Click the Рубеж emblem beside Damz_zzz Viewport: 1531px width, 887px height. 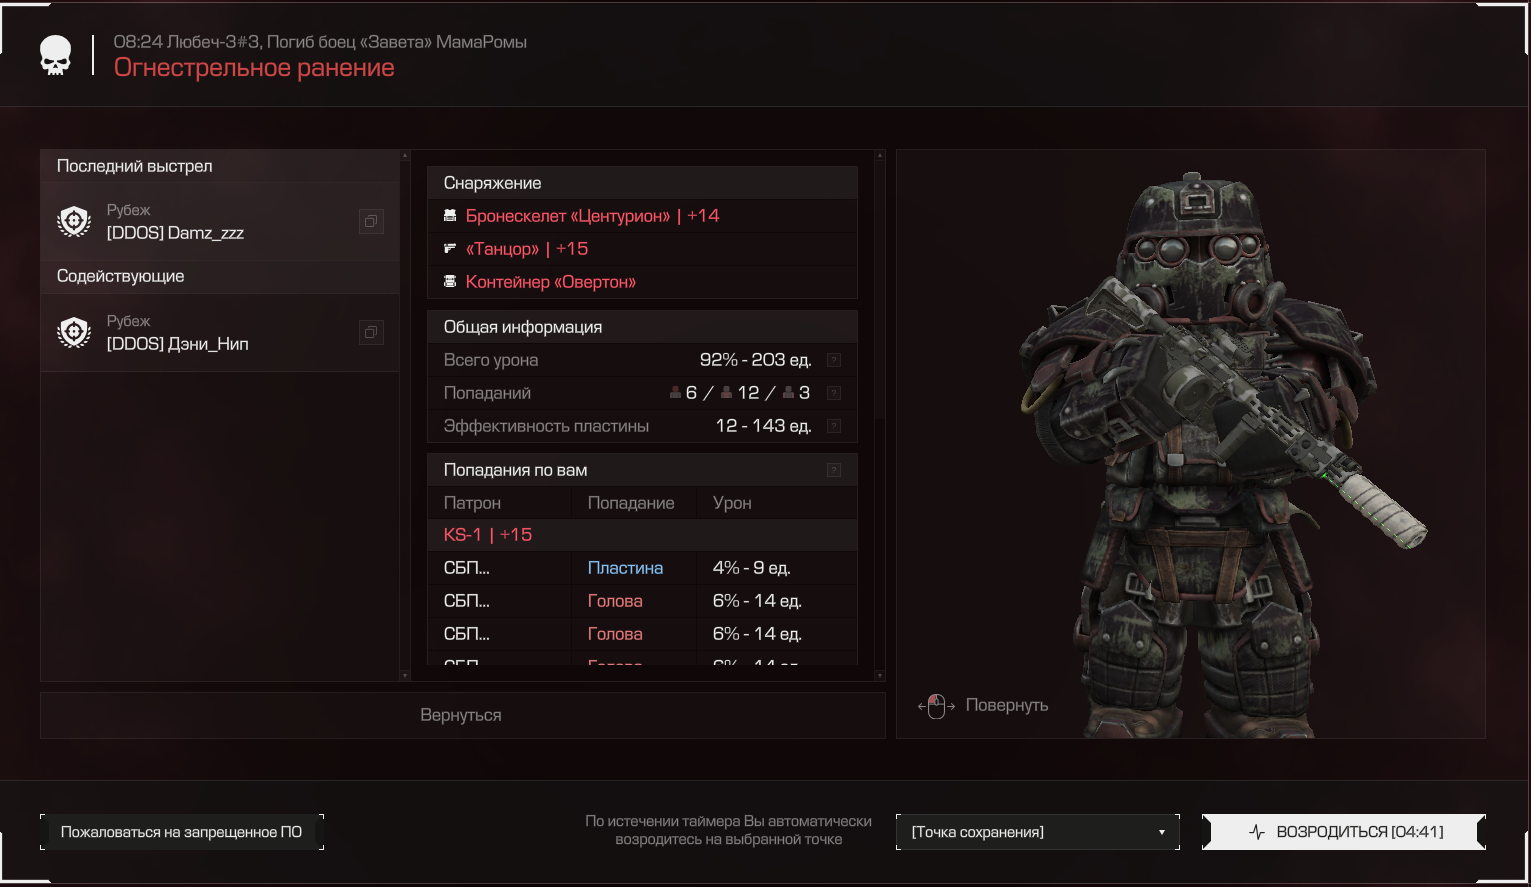coord(75,221)
